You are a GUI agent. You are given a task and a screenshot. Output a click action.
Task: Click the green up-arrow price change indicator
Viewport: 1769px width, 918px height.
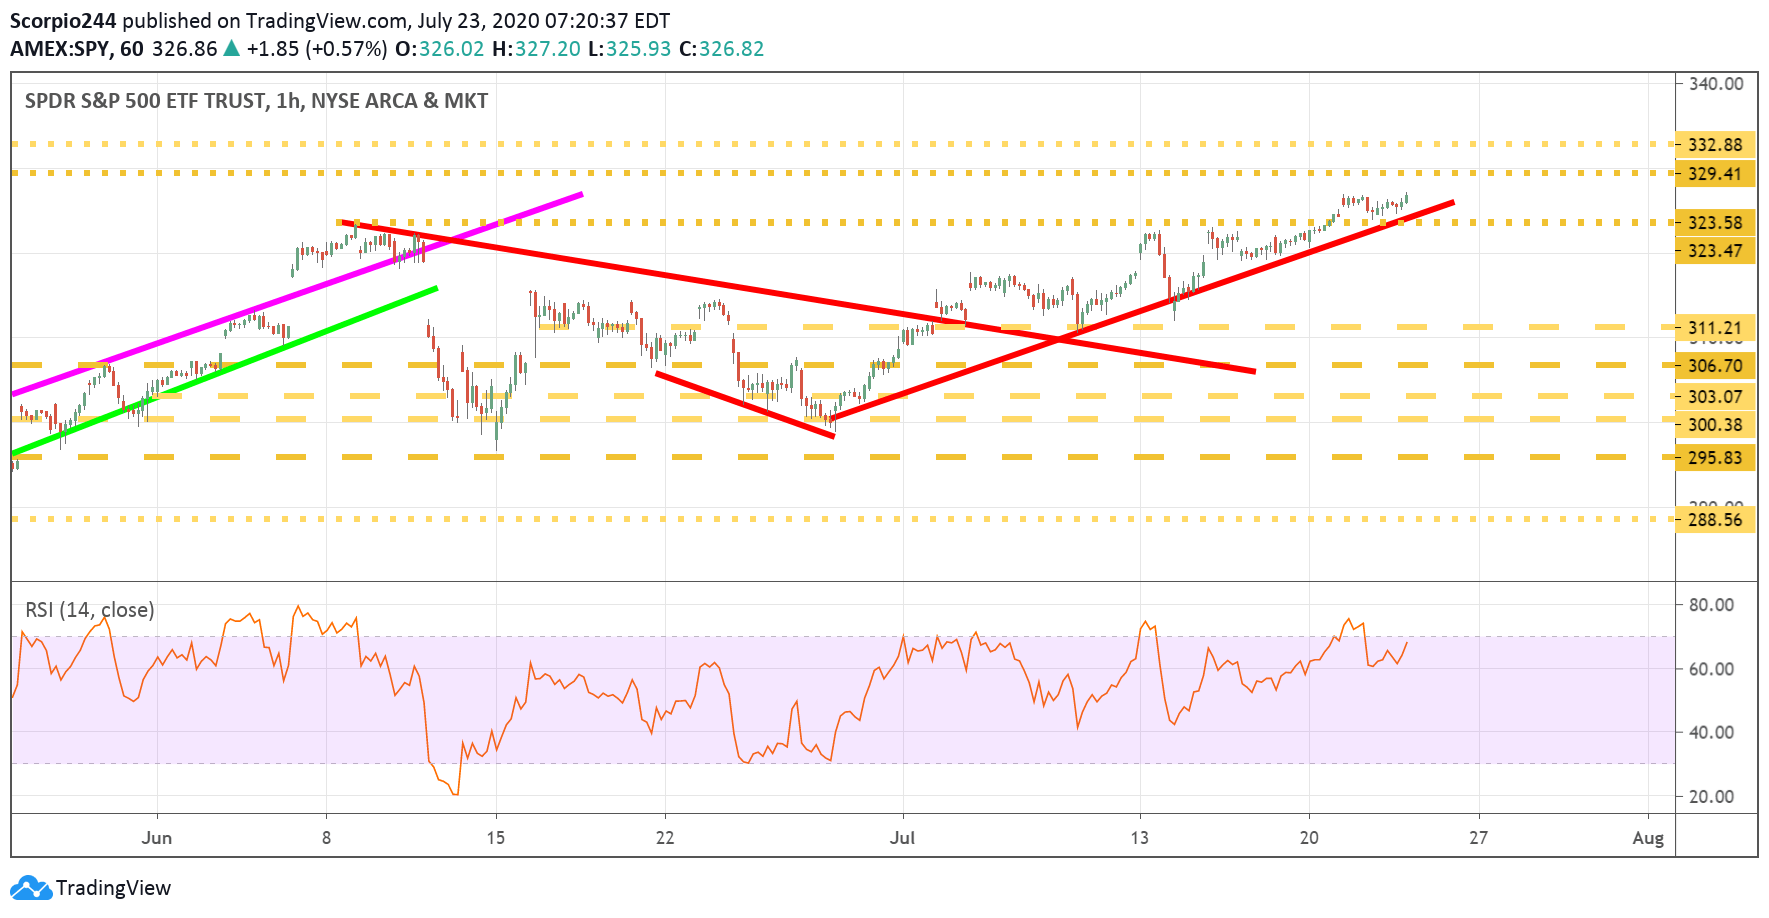tap(231, 49)
